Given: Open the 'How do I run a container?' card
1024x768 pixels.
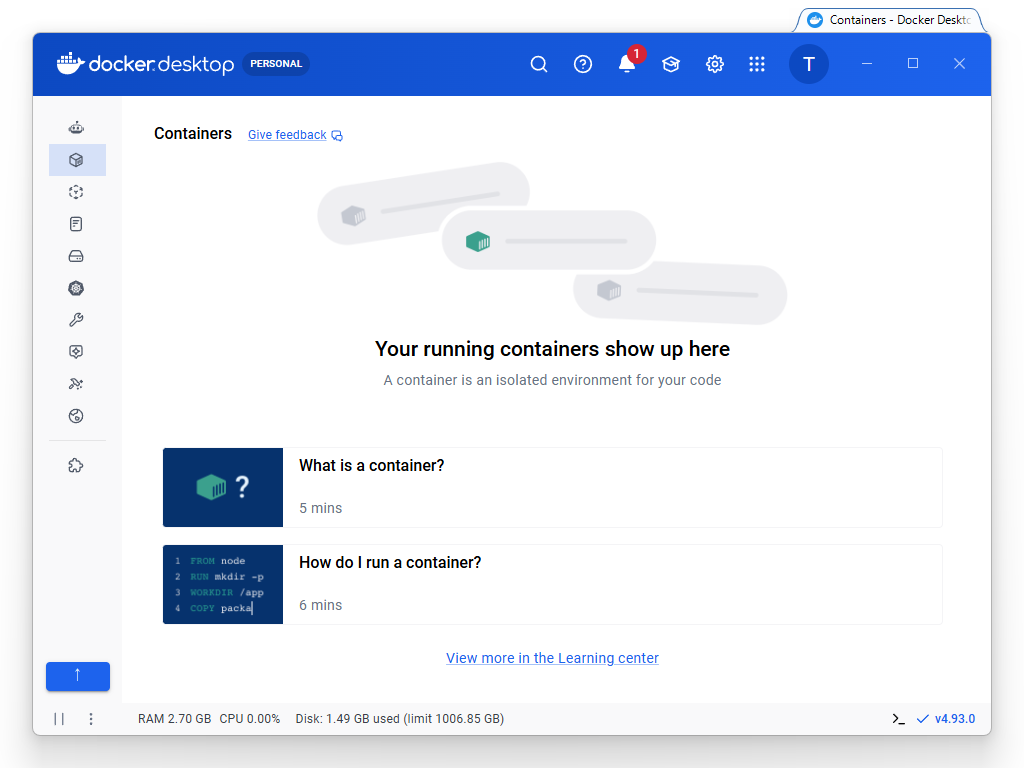Looking at the screenshot, I should click(x=552, y=584).
